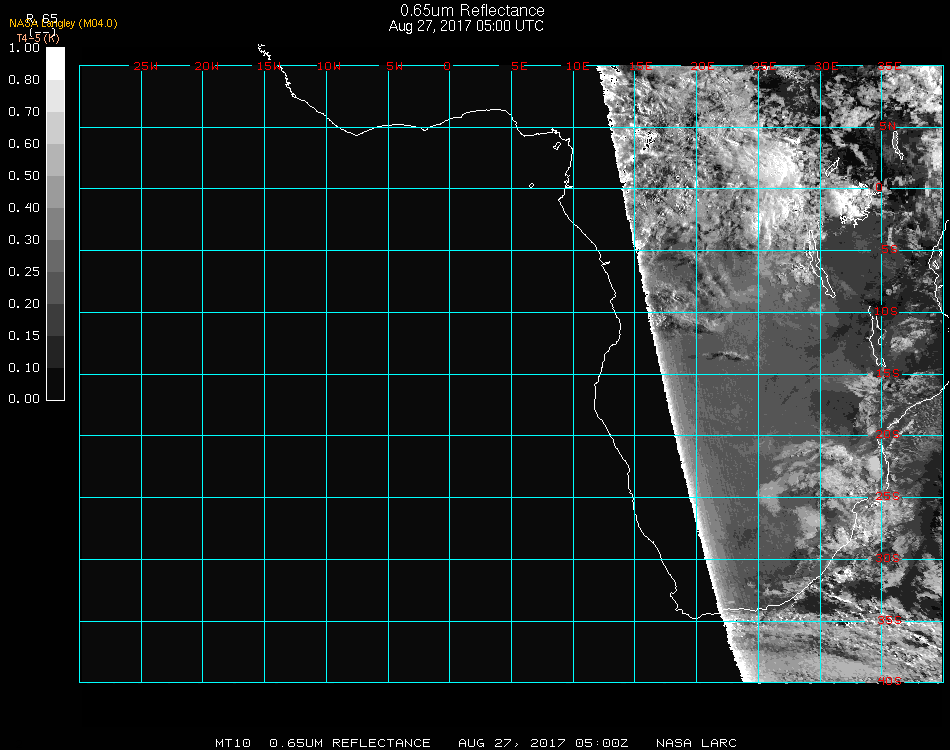This screenshot has width=950, height=750.
Task: Click the 20E longitude label
Action: point(703,66)
